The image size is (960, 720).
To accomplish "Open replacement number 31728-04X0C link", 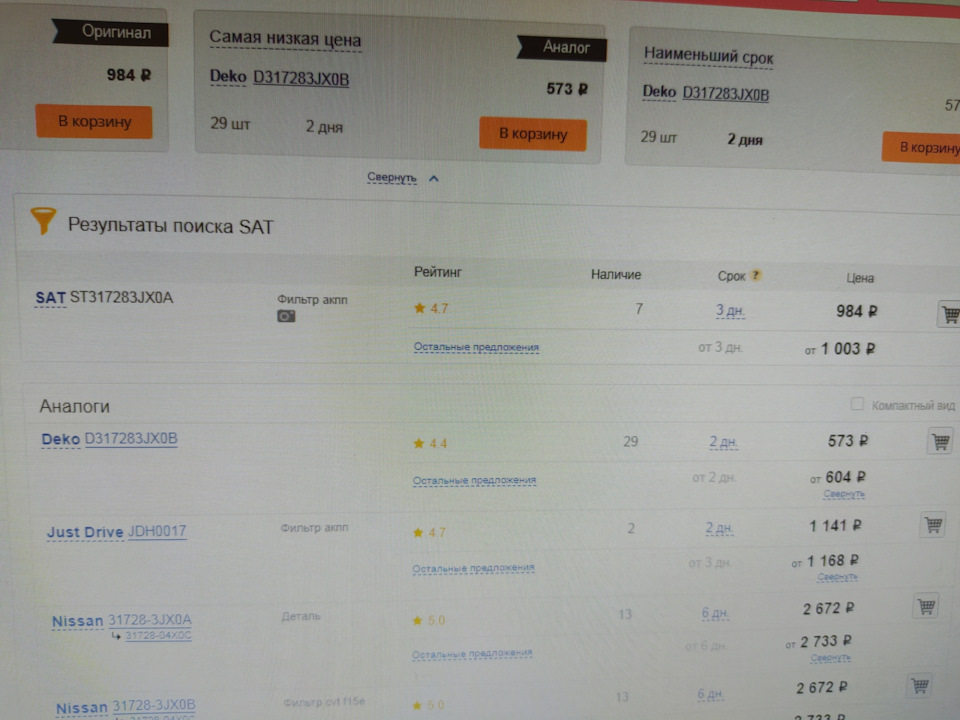I will 159,636.
